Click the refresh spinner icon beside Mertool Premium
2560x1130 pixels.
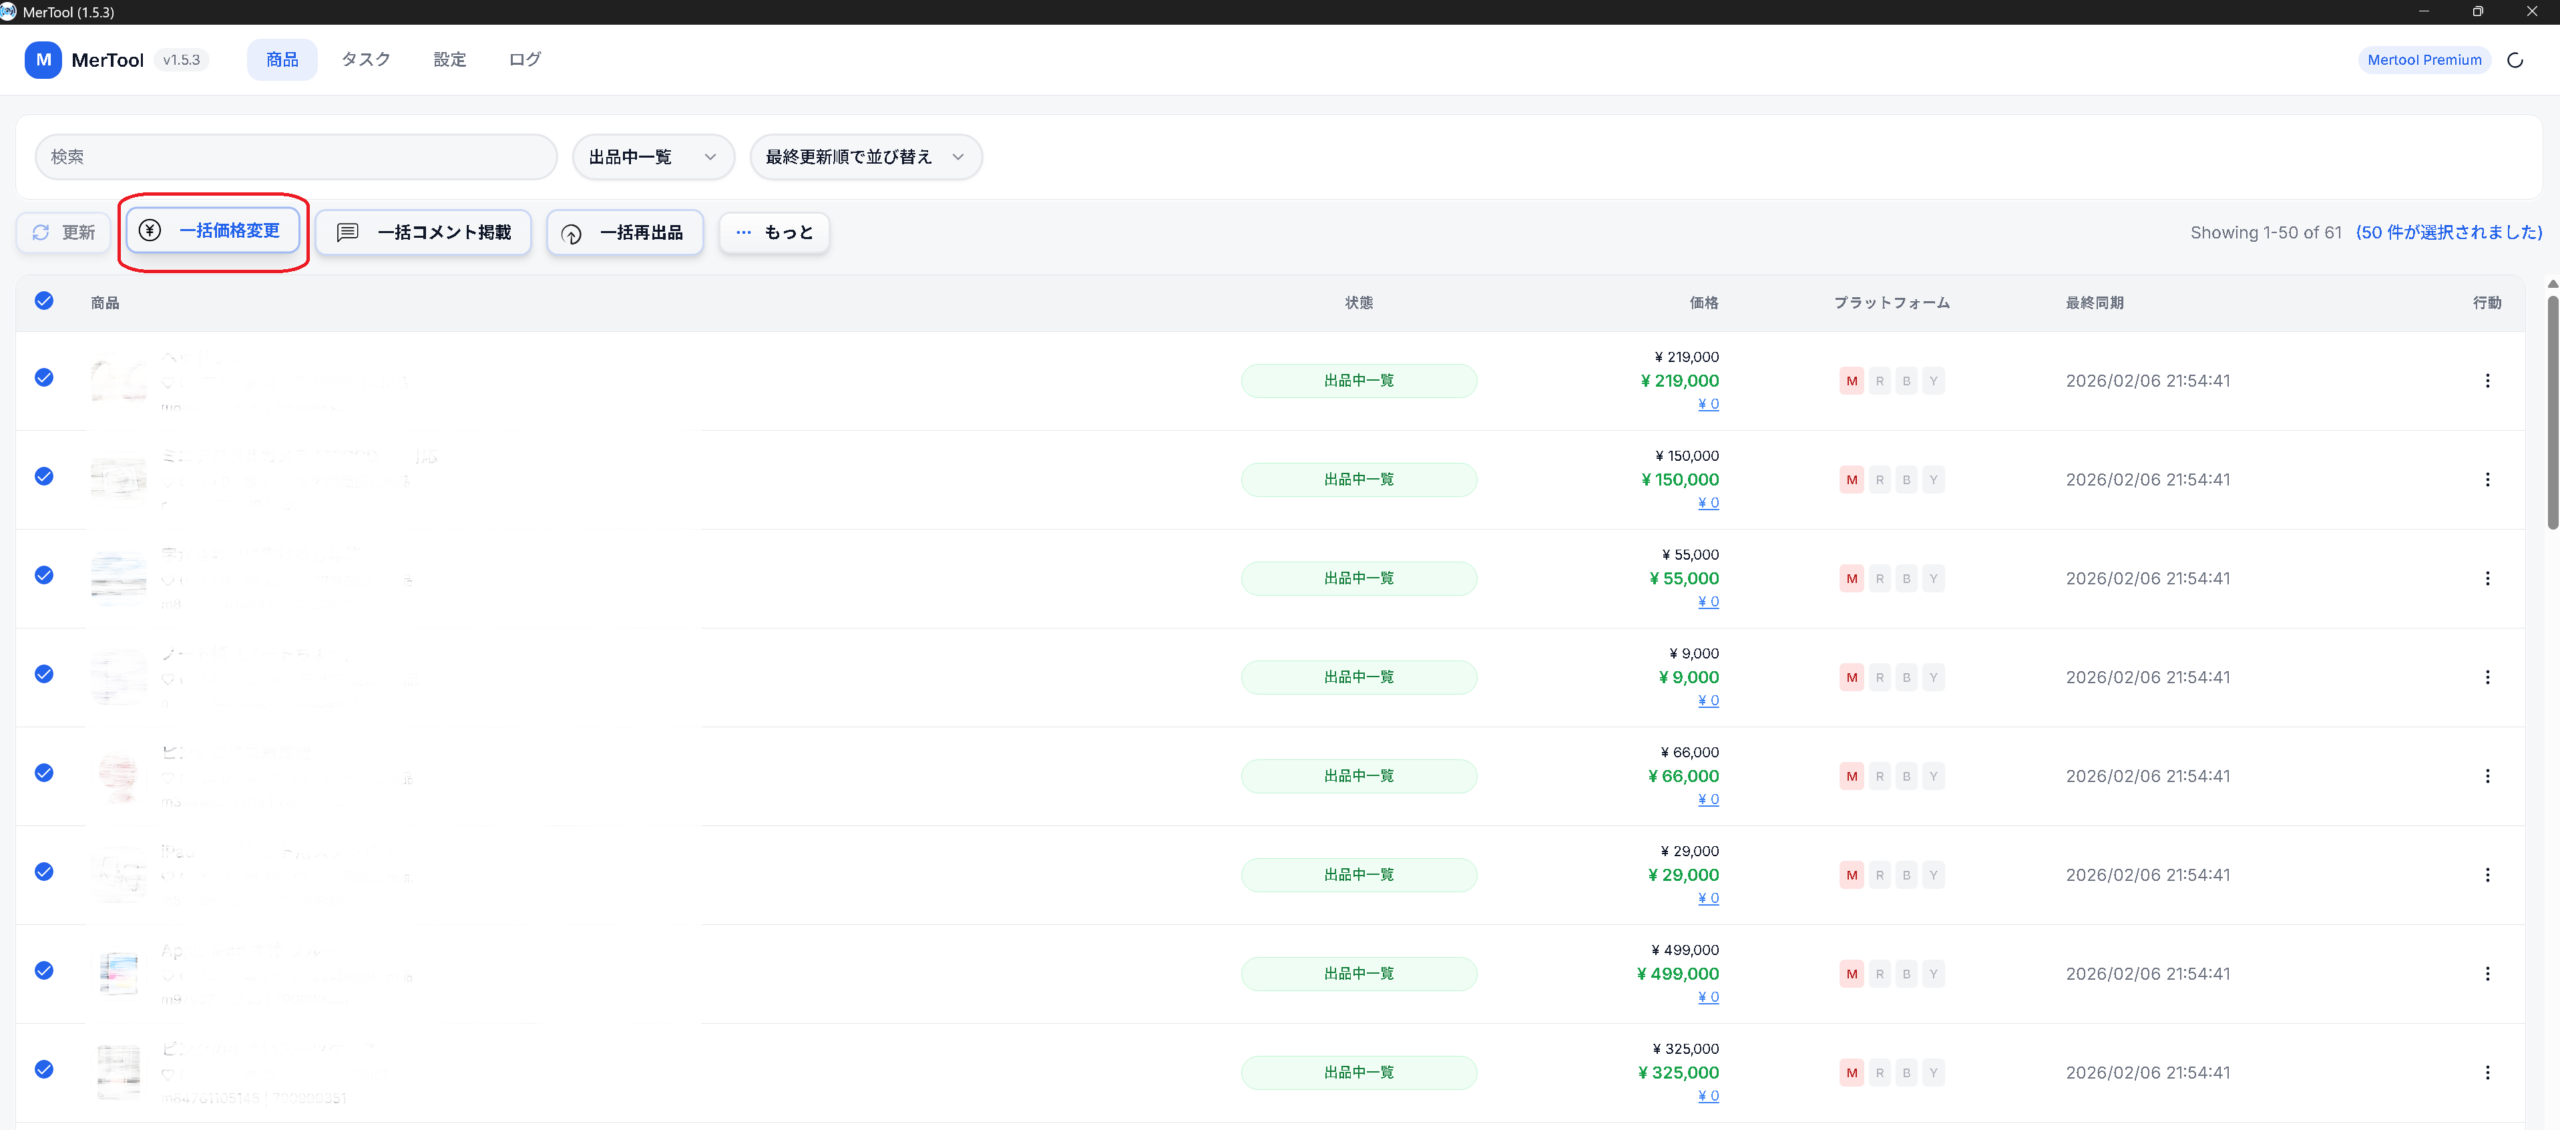coord(2515,60)
